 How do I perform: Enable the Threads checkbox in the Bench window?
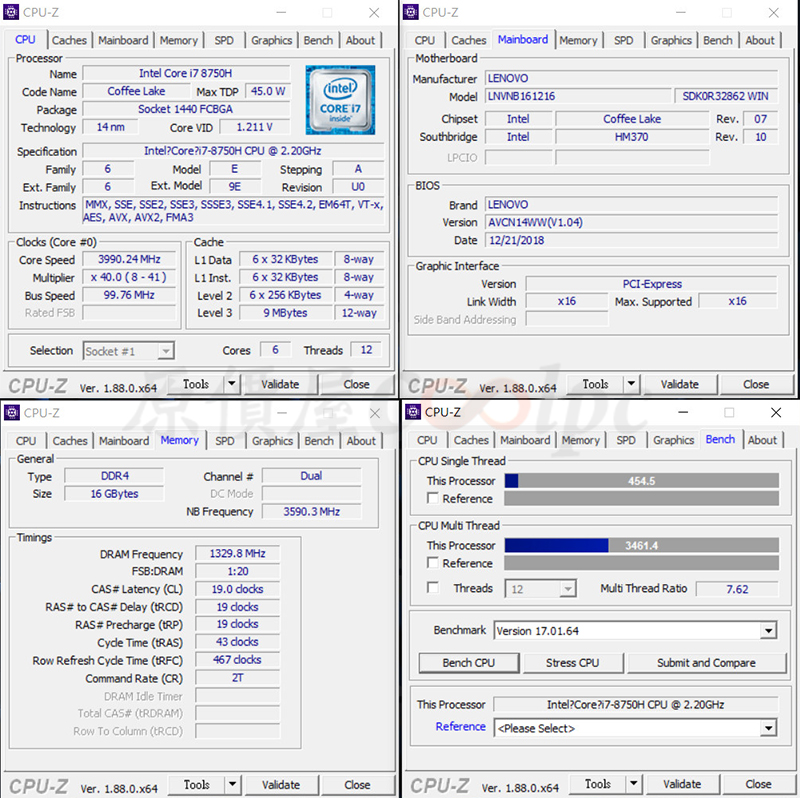coord(433,588)
